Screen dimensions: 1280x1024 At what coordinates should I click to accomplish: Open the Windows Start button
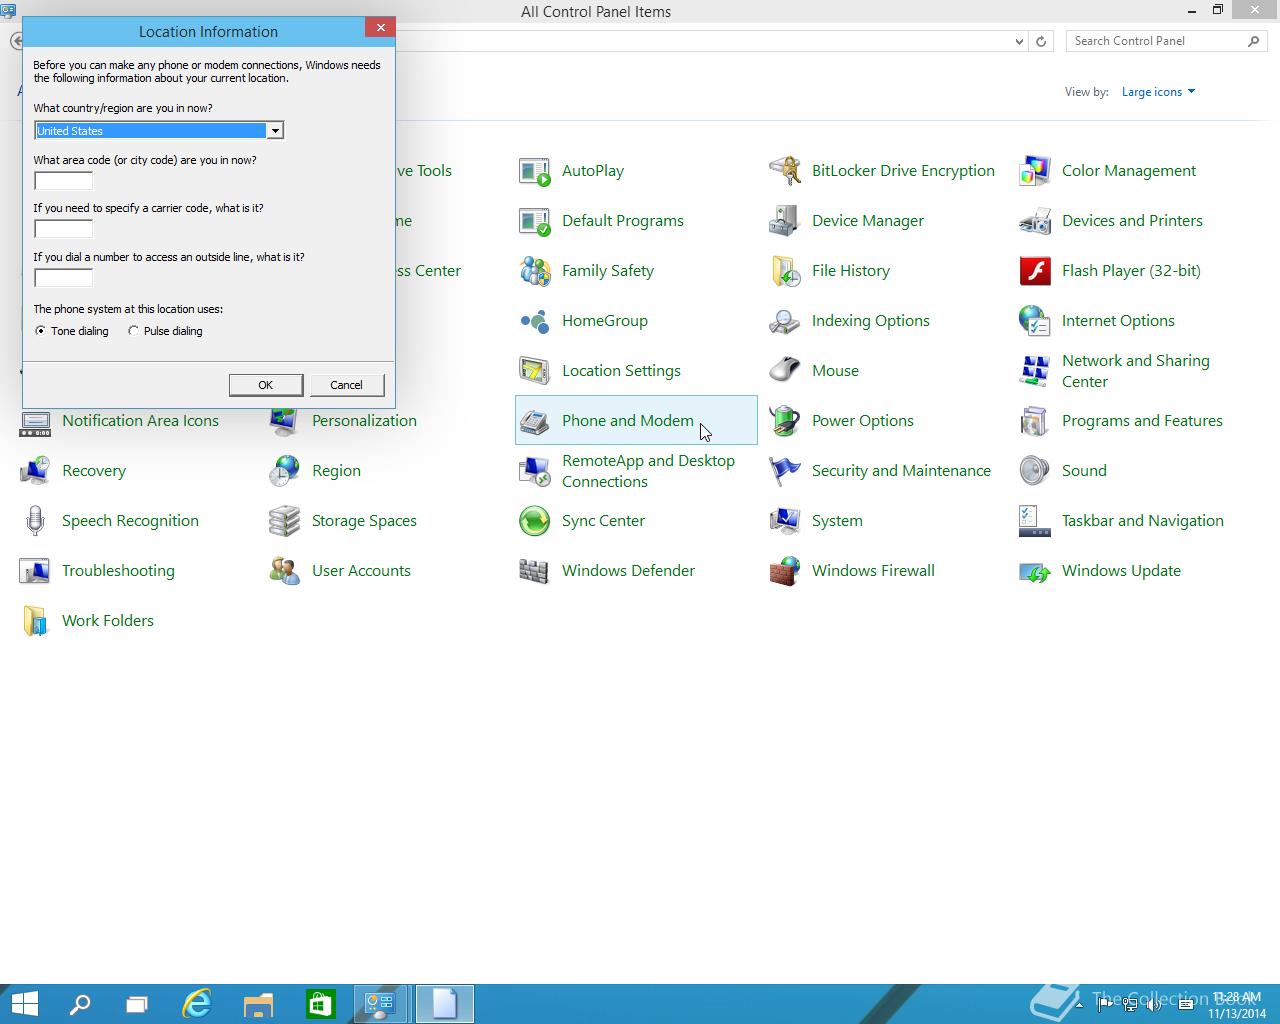pos(25,1004)
